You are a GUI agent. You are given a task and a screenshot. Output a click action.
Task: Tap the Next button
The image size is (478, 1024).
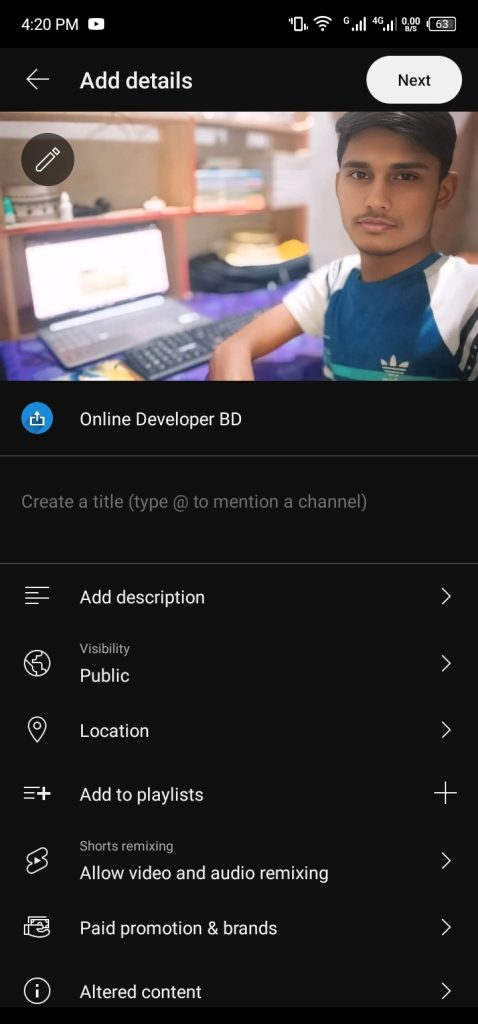click(414, 80)
